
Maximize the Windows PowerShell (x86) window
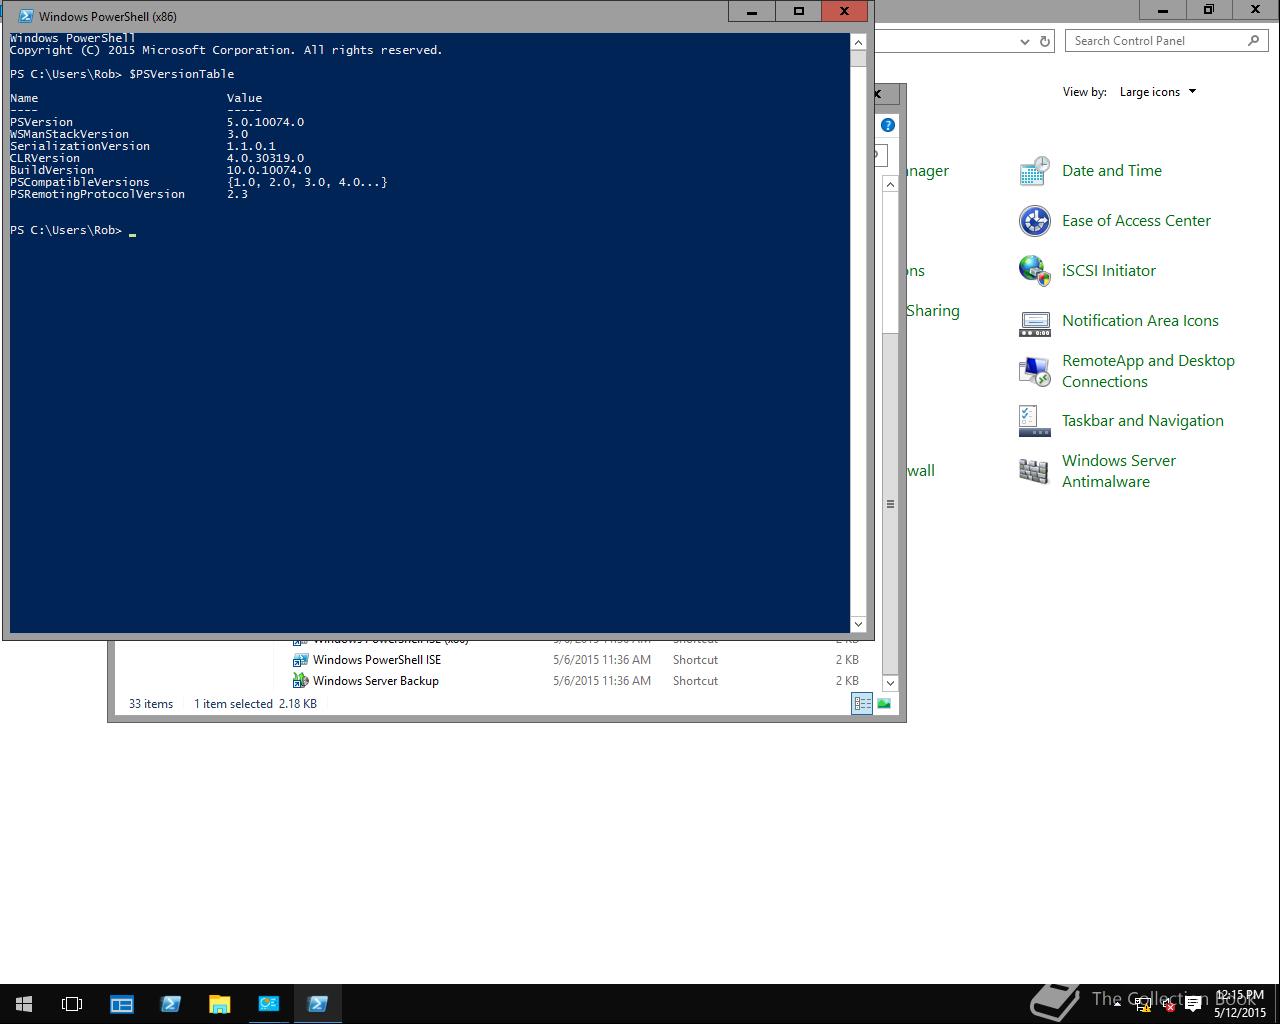(x=798, y=11)
